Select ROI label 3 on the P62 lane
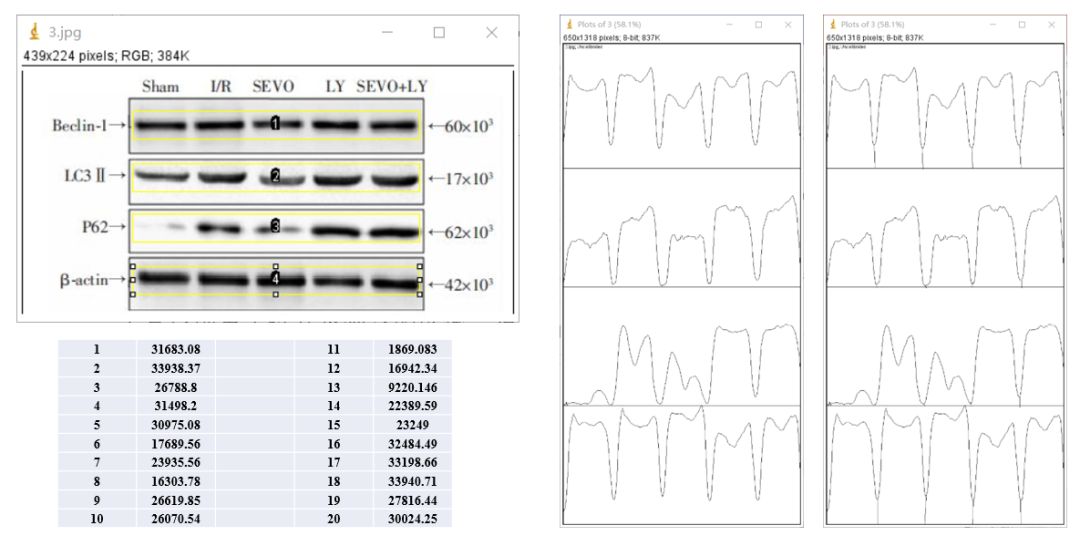This screenshot has height=546, width=1080. (x=275, y=226)
